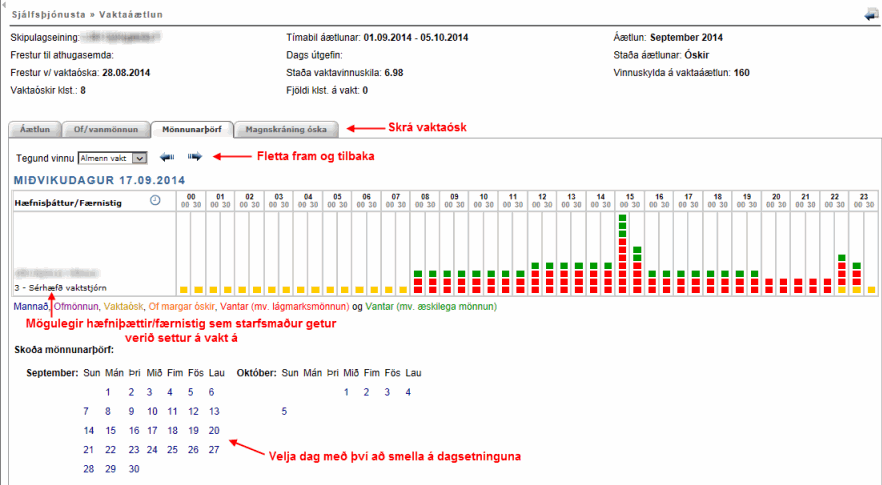Select September 2 in the calendar
This screenshot has width=882, height=485.
pyautogui.click(x=131, y=392)
